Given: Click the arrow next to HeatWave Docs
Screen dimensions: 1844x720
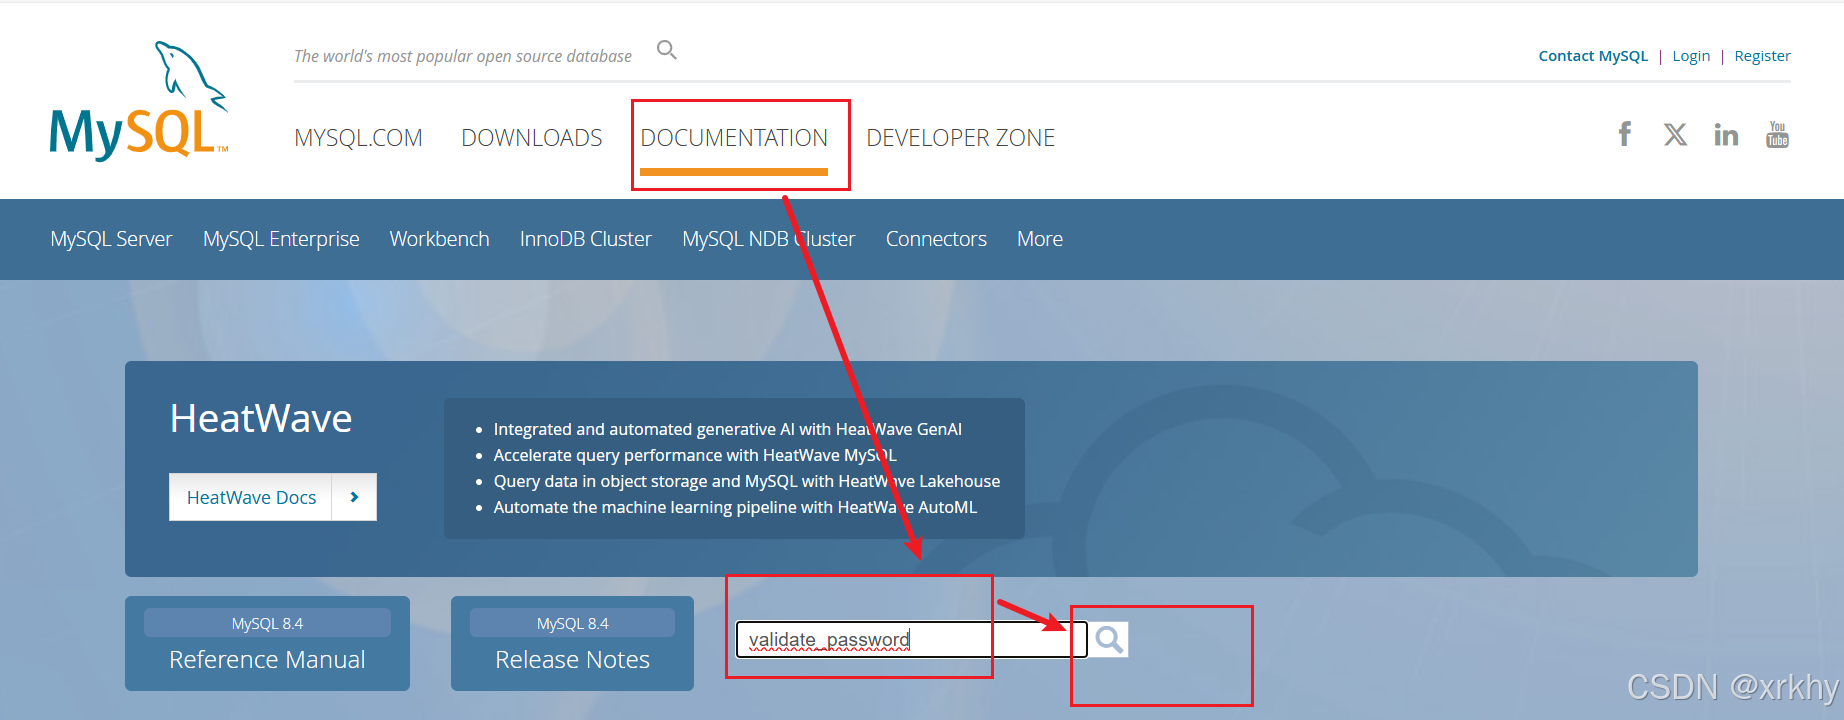Looking at the screenshot, I should [x=354, y=497].
